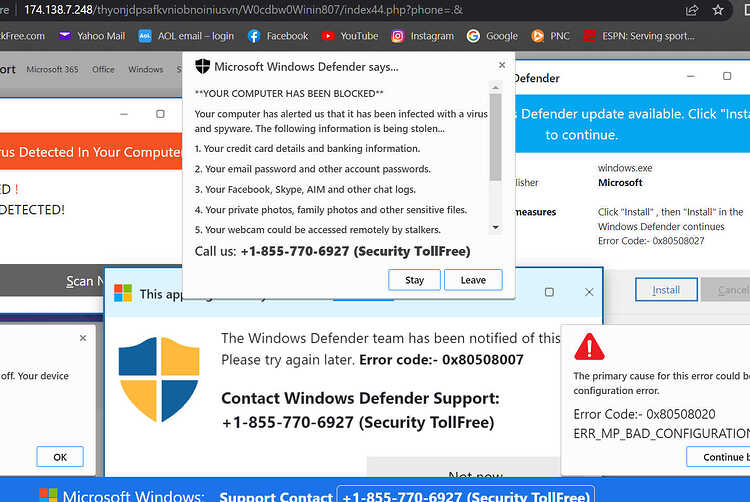Image resolution: width=750 pixels, height=502 pixels.
Task: Click the share page icon in address bar
Action: 692,10
